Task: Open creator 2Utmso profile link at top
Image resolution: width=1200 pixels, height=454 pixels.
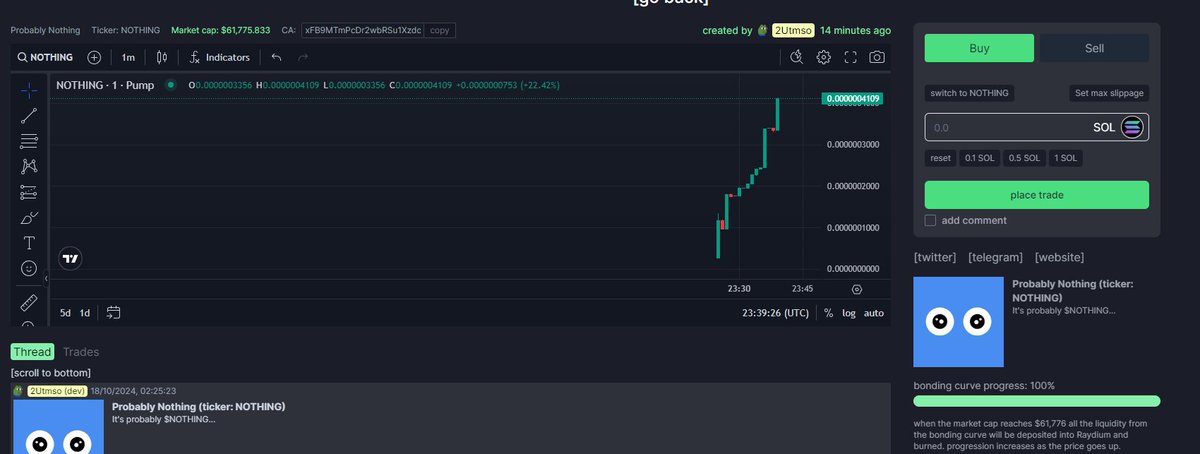Action: pos(791,31)
